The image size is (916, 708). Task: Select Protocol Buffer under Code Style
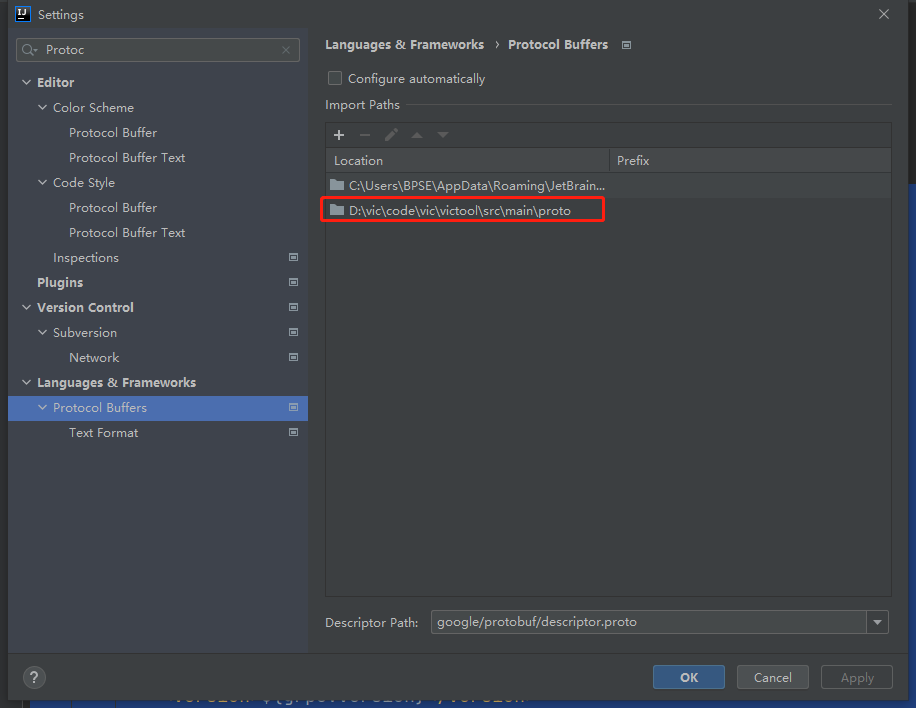(113, 208)
